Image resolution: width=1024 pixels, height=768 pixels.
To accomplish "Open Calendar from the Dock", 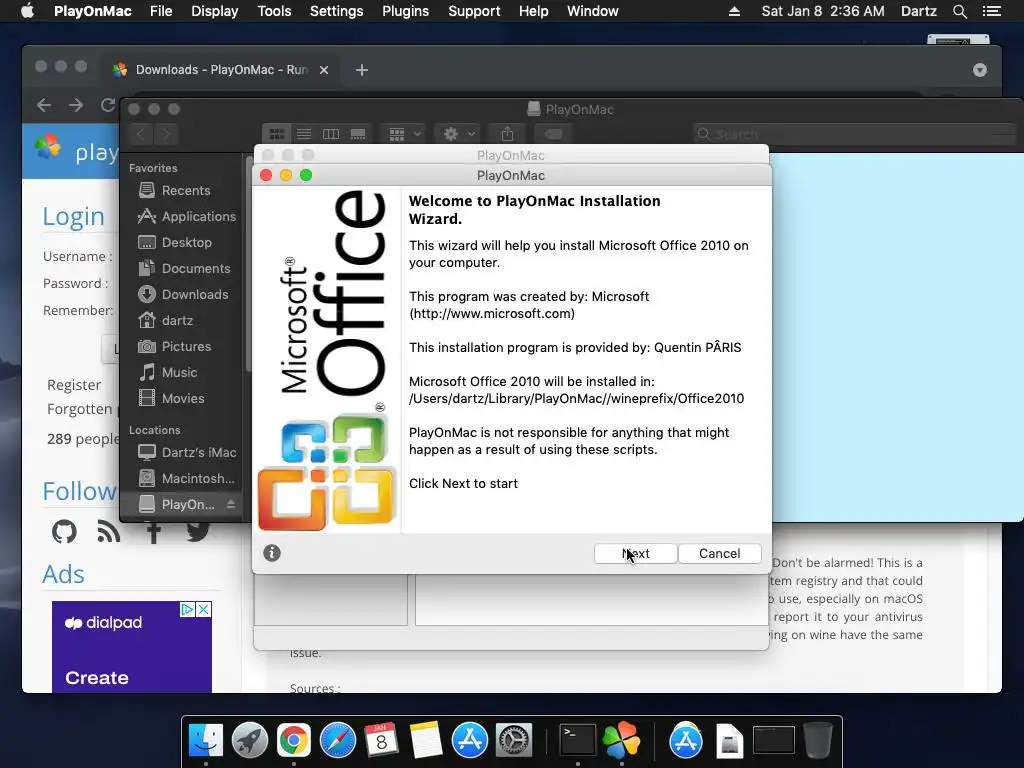I will pos(381,741).
